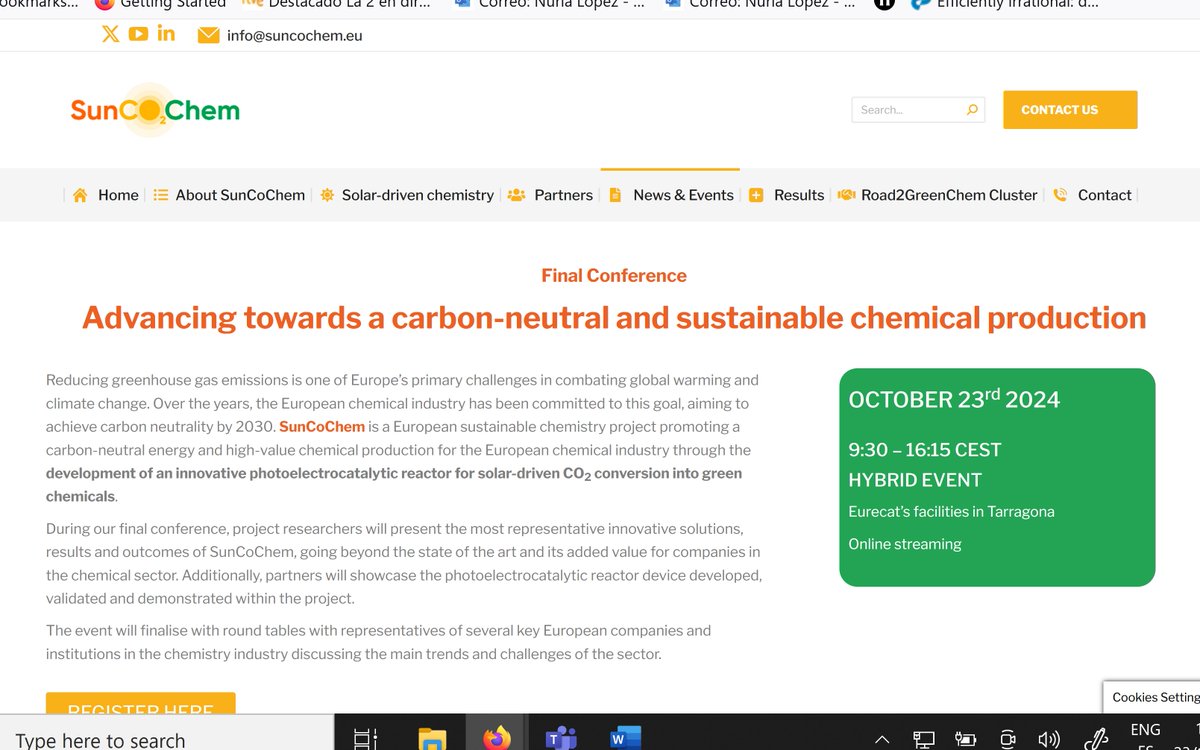Expand the system tray hidden icons chevron
Image resolution: width=1200 pixels, height=750 pixels.
tap(882, 741)
